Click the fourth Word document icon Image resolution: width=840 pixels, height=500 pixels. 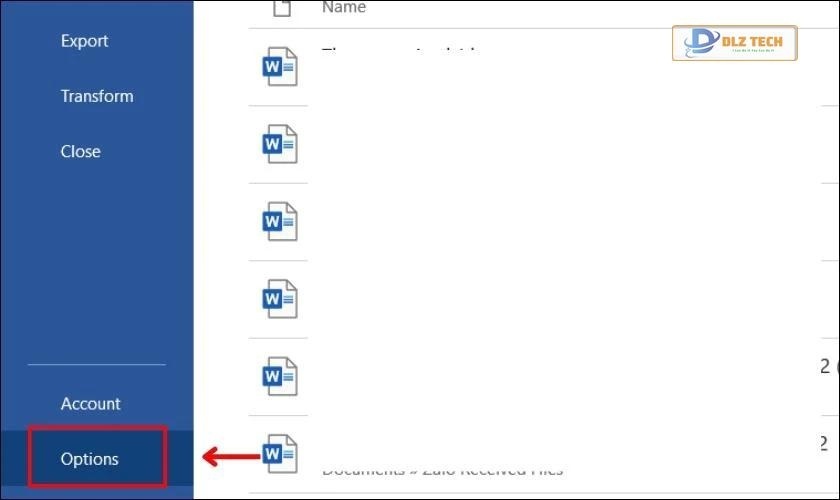(278, 298)
